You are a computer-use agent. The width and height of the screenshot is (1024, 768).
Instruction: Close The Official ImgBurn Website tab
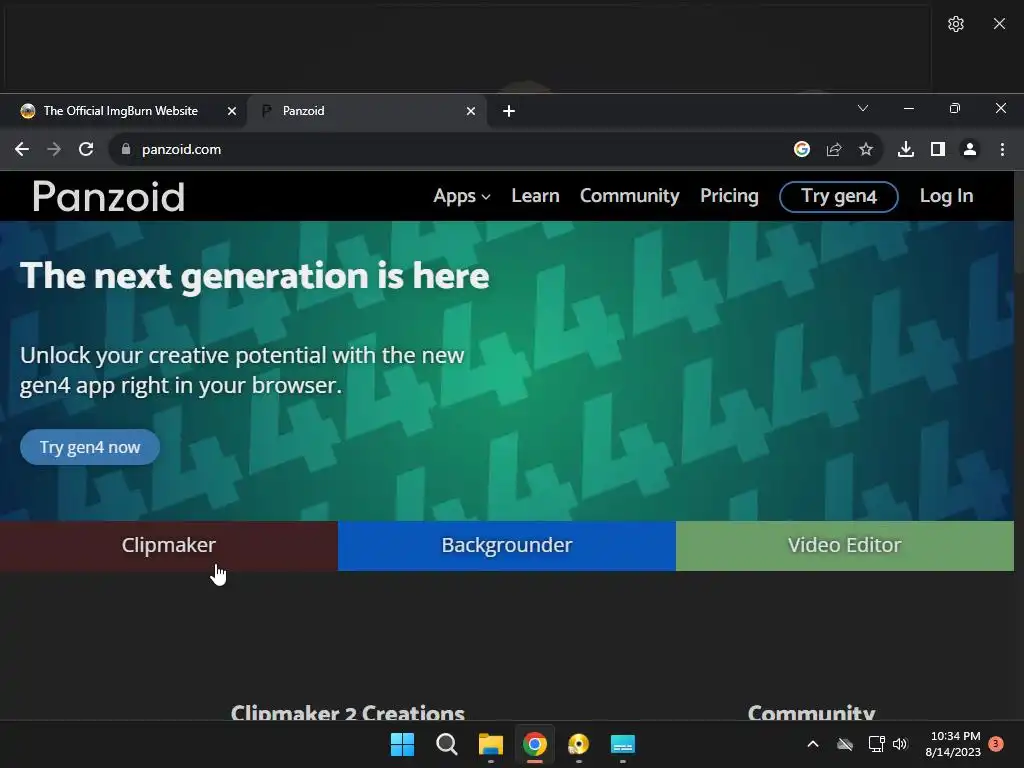pyautogui.click(x=232, y=111)
